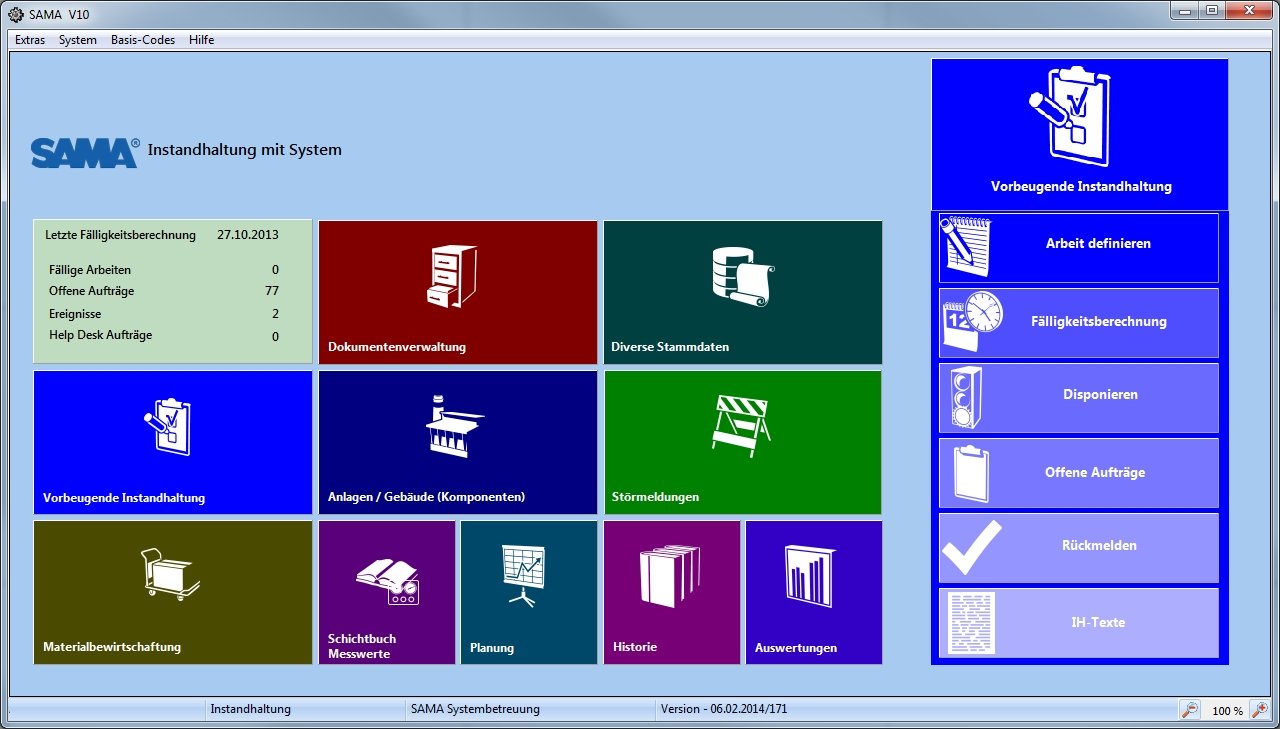Open the System menu

[78, 40]
